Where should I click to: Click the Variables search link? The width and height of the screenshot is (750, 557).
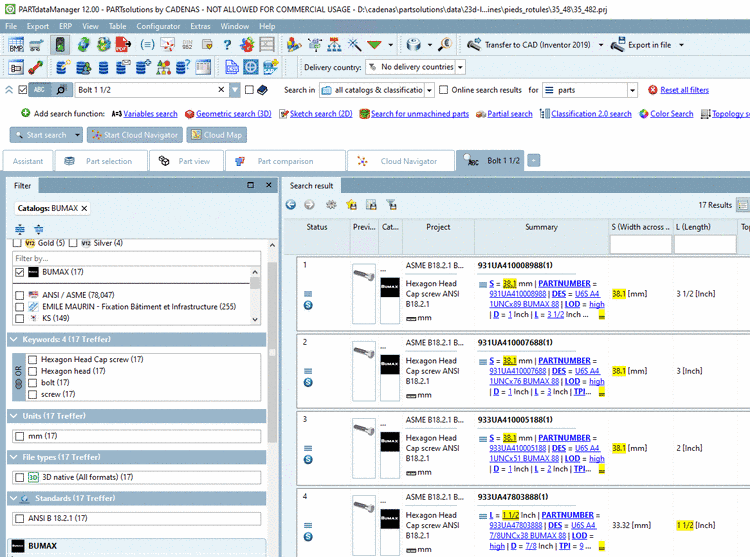(150, 114)
